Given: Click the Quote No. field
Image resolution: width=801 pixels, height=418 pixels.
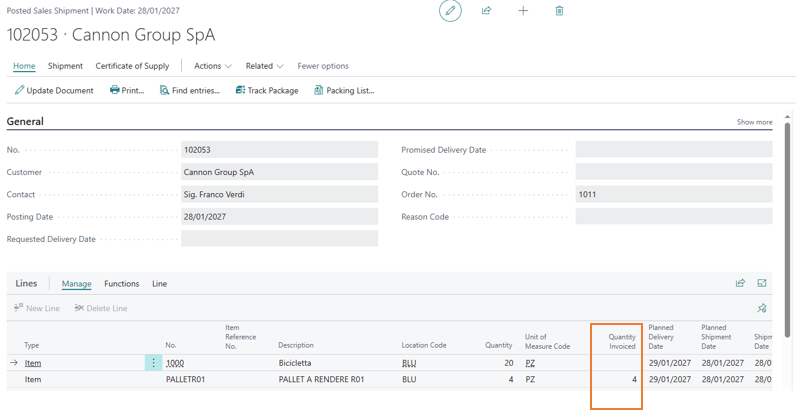Looking at the screenshot, I should coord(674,172).
